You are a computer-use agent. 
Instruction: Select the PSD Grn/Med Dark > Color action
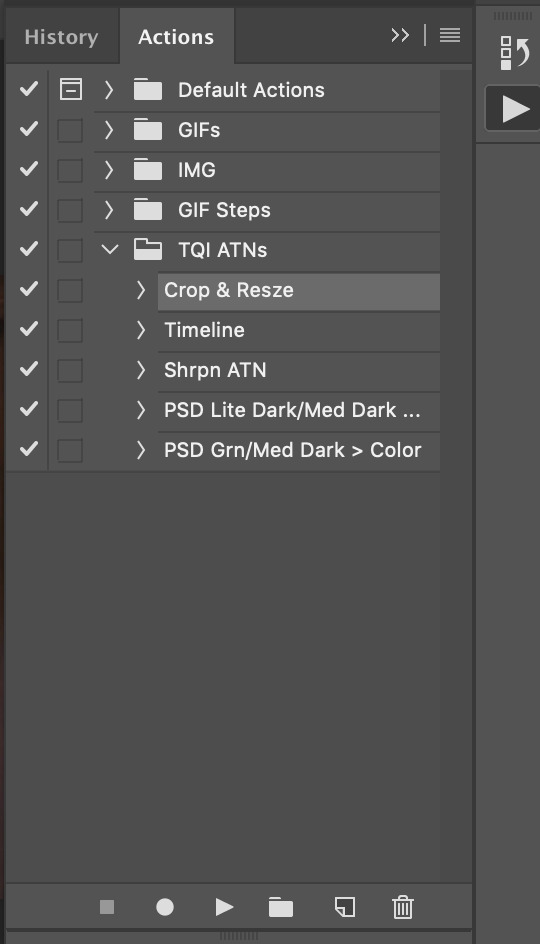pos(293,450)
